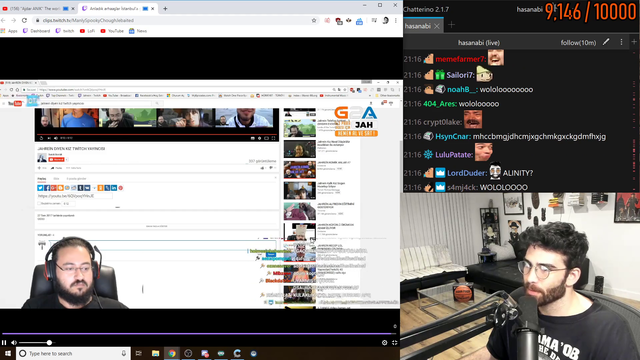Image resolution: width=640 pixels, height=360 pixels.
Task: Click LuluPatate username in chat
Action: point(454,155)
